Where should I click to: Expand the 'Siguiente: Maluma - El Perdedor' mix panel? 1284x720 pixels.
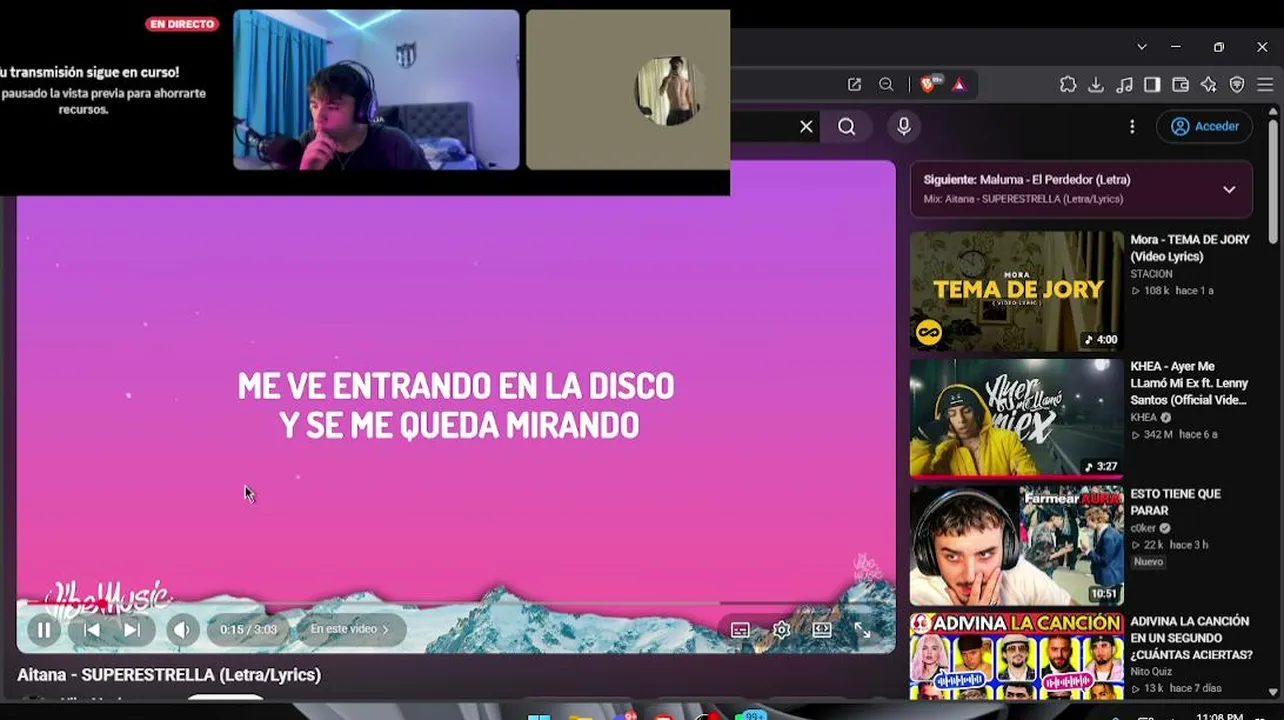[x=1229, y=189]
